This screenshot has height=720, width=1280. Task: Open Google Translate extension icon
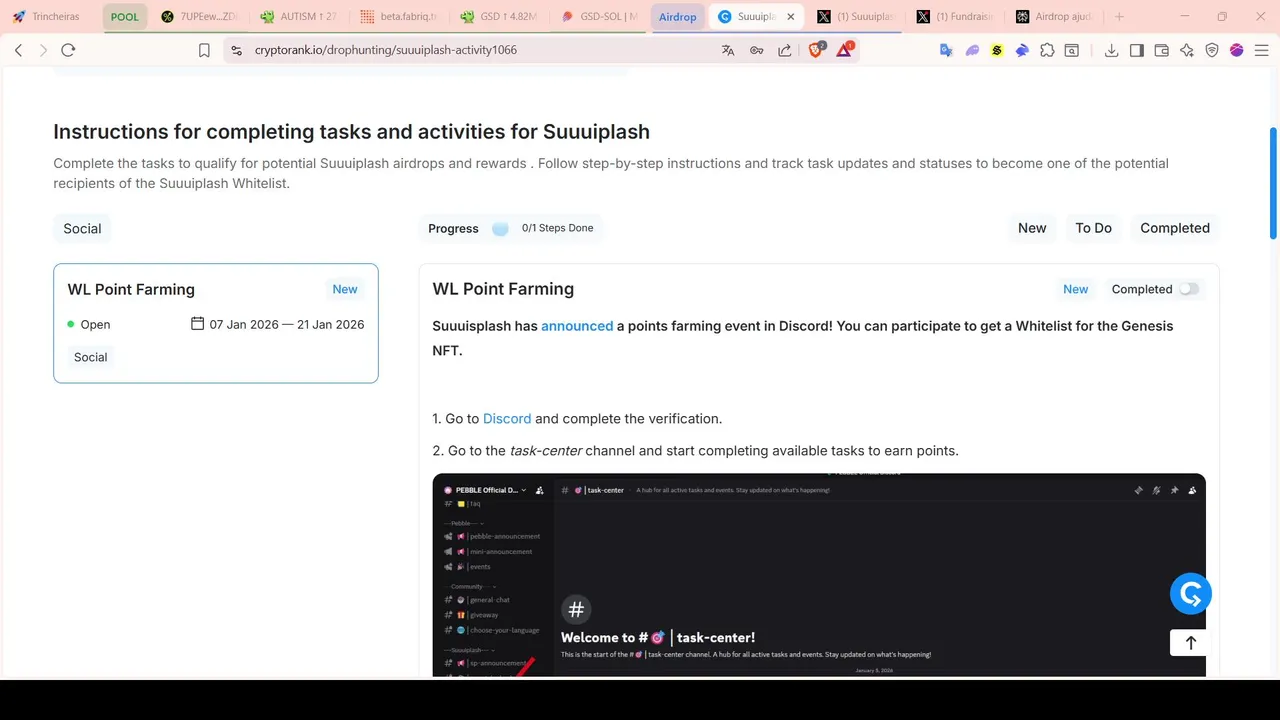(946, 50)
